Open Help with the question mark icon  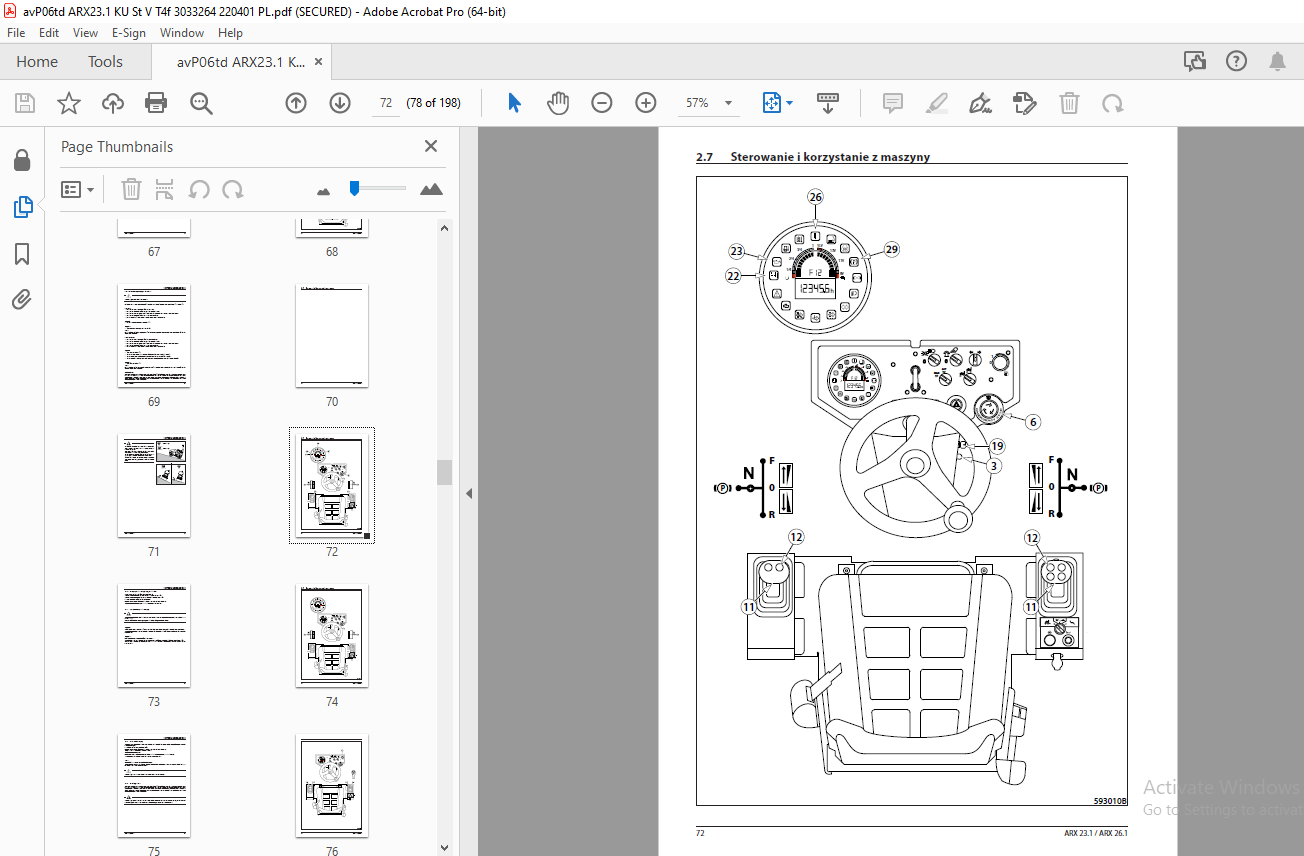tap(1236, 62)
